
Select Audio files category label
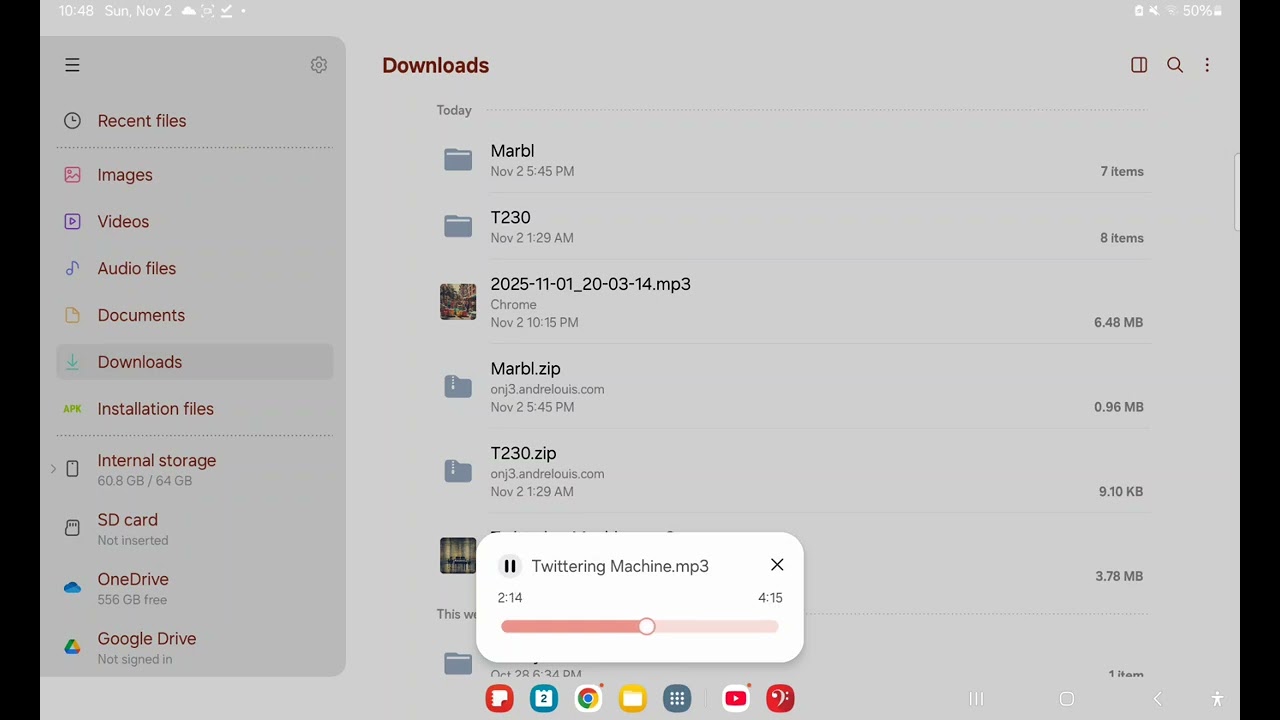click(x=137, y=268)
